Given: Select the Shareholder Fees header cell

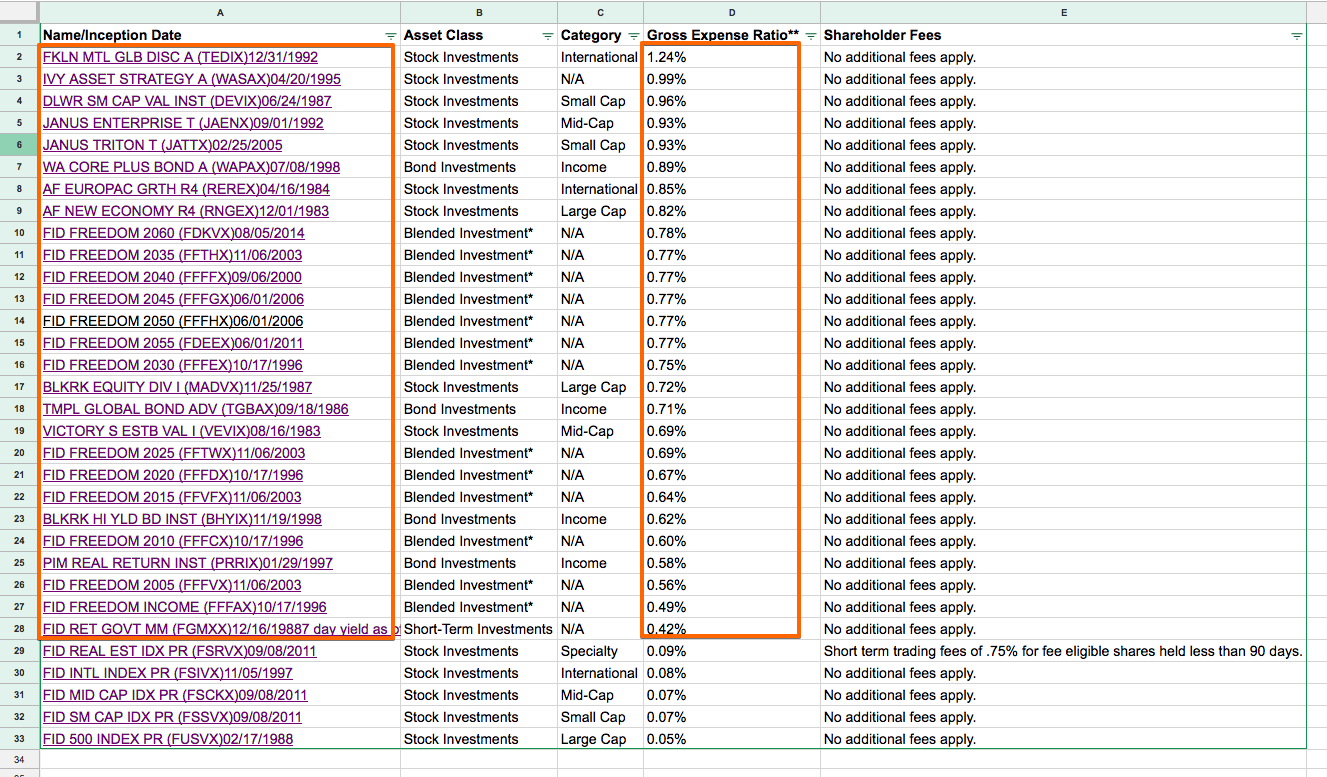Looking at the screenshot, I should tap(1064, 35).
